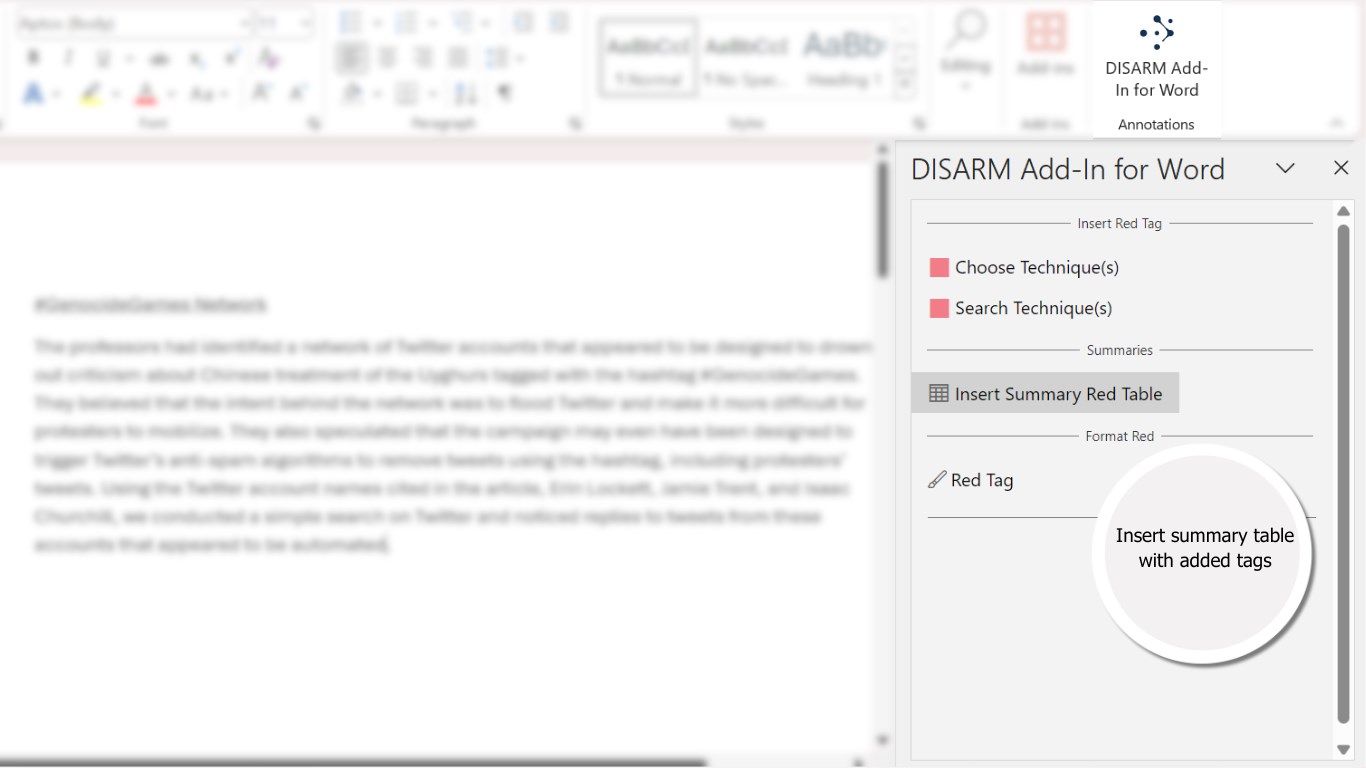This screenshot has width=1366, height=768.
Task: Click Choose Technique(s) in the task pane
Action: [x=1024, y=267]
